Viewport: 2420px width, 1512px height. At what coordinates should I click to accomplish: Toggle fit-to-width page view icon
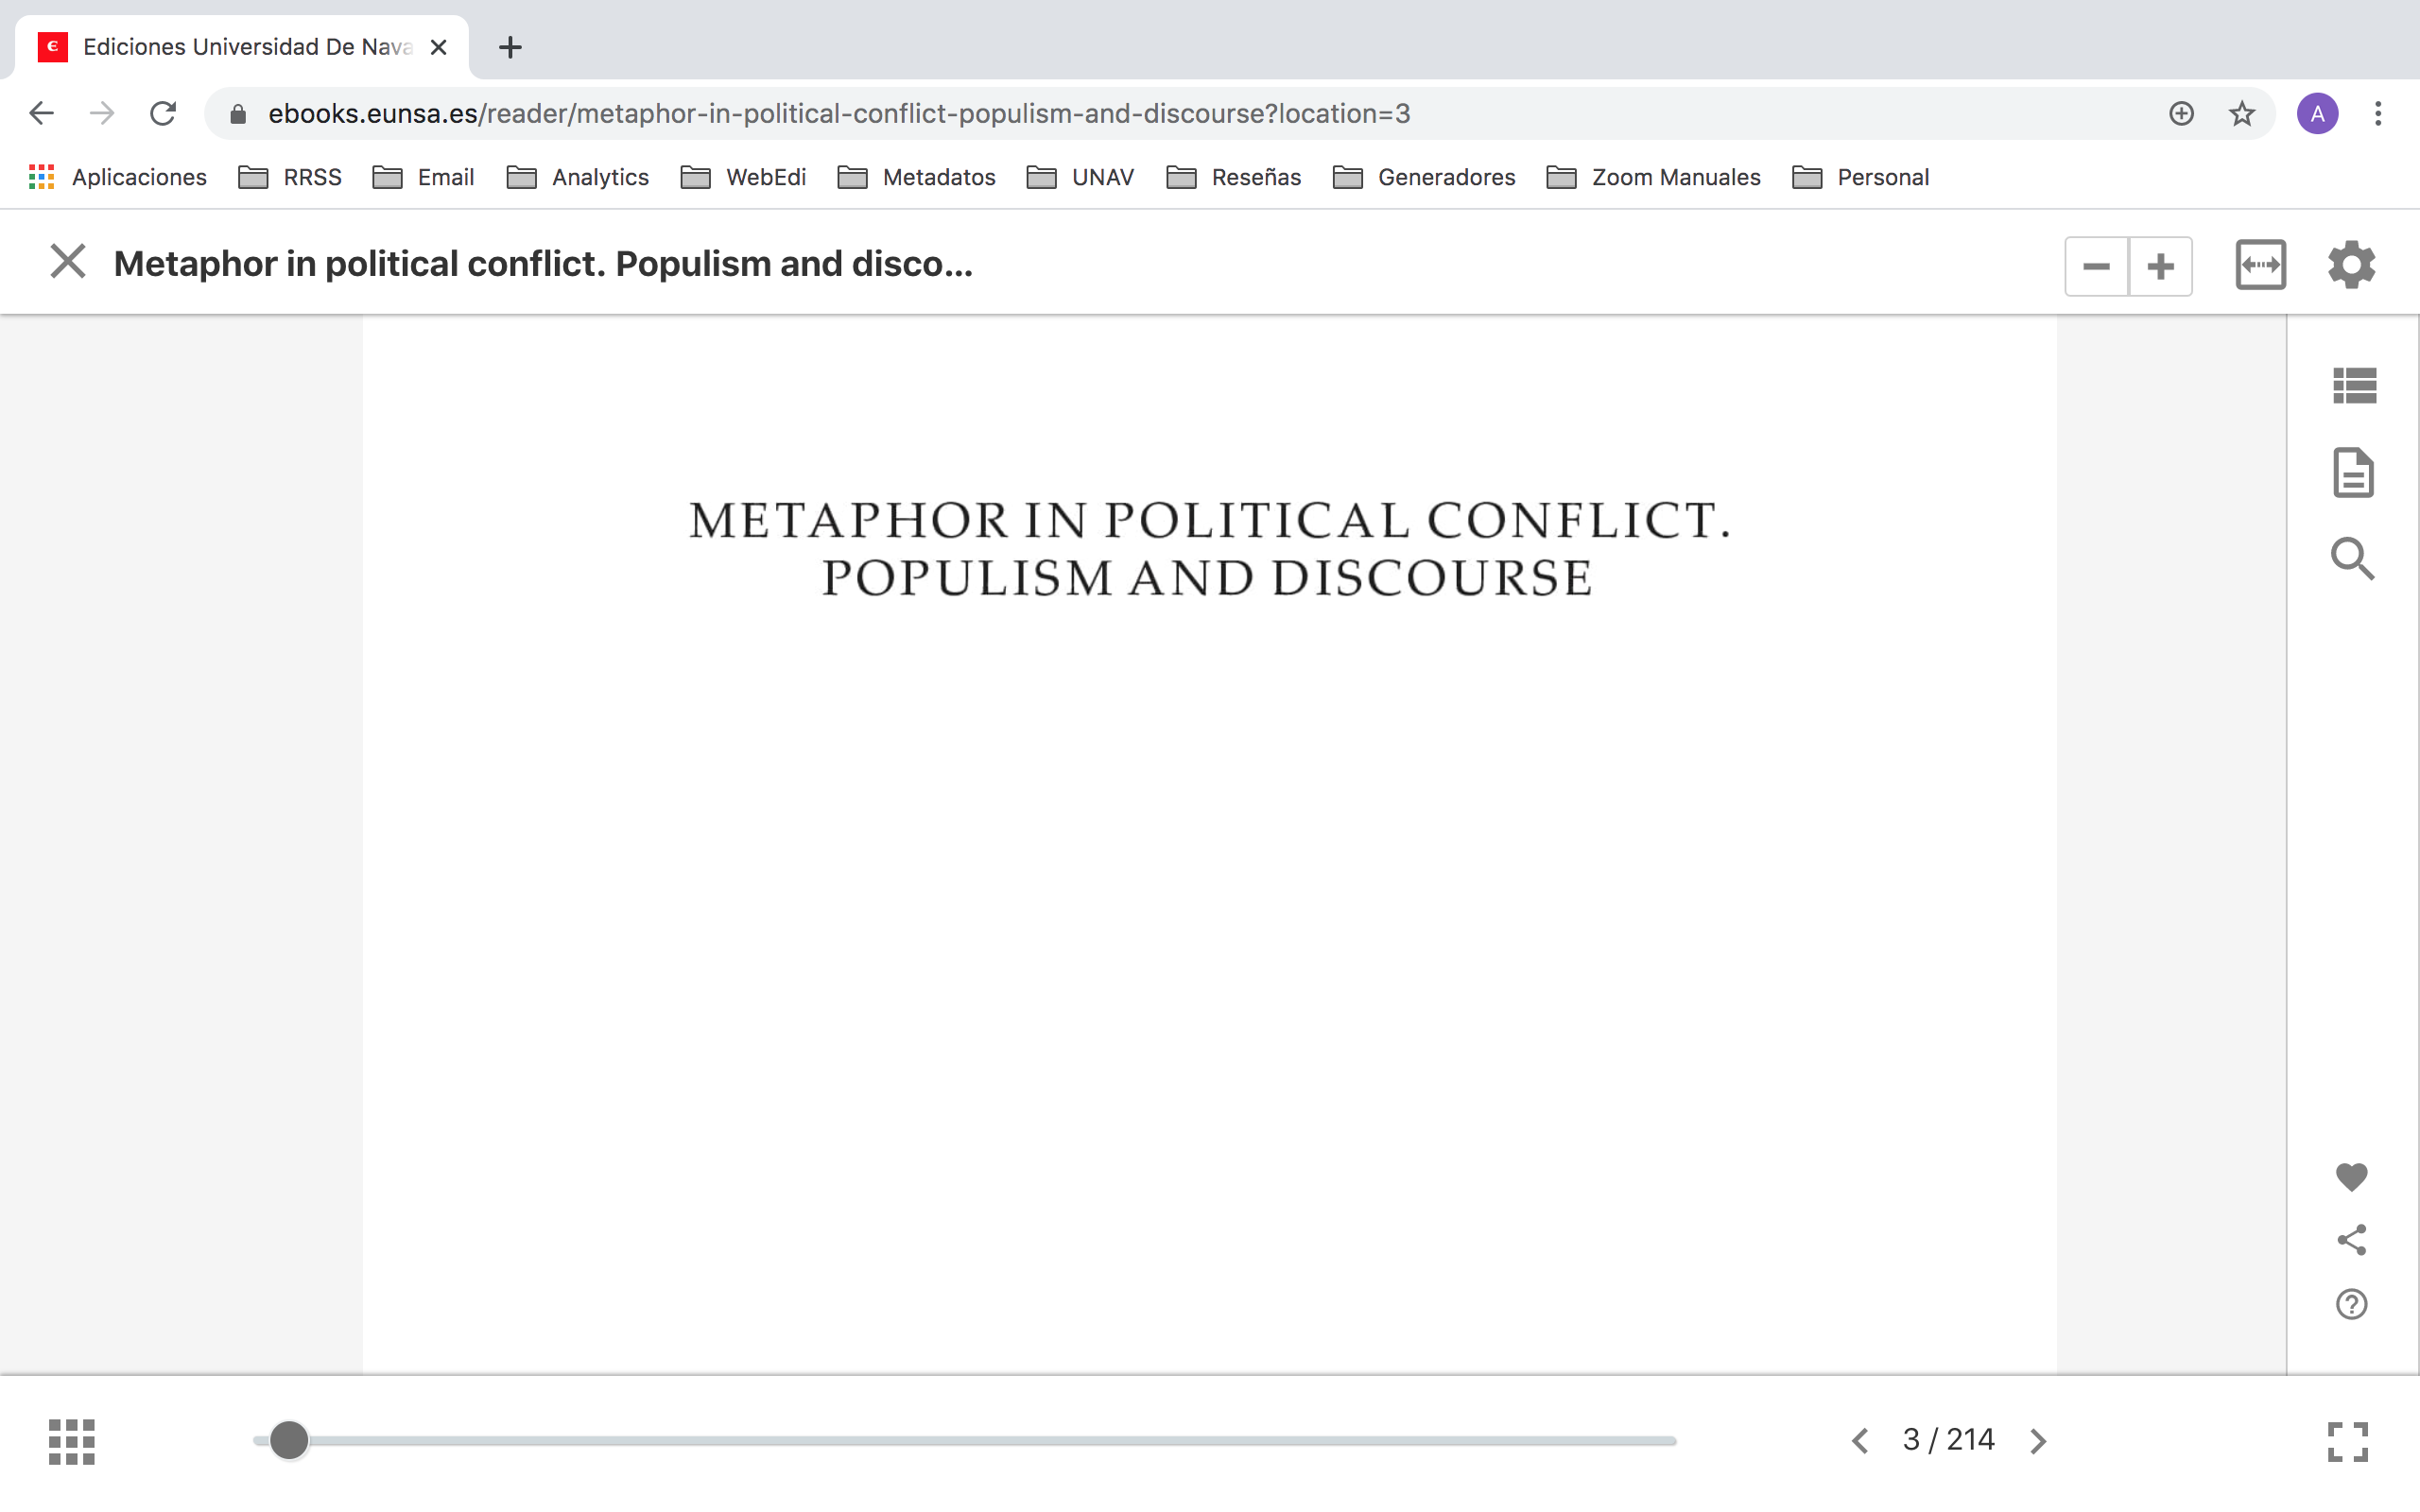[2260, 265]
